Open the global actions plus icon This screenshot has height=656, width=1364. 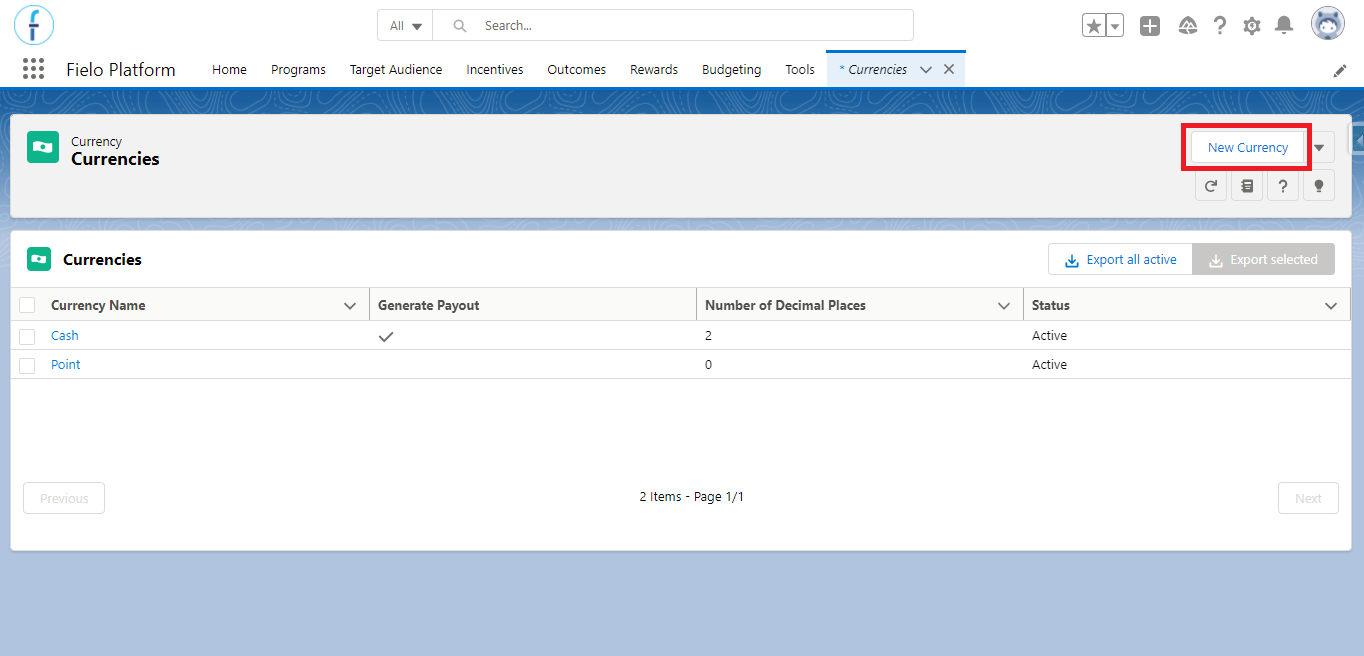[1150, 26]
